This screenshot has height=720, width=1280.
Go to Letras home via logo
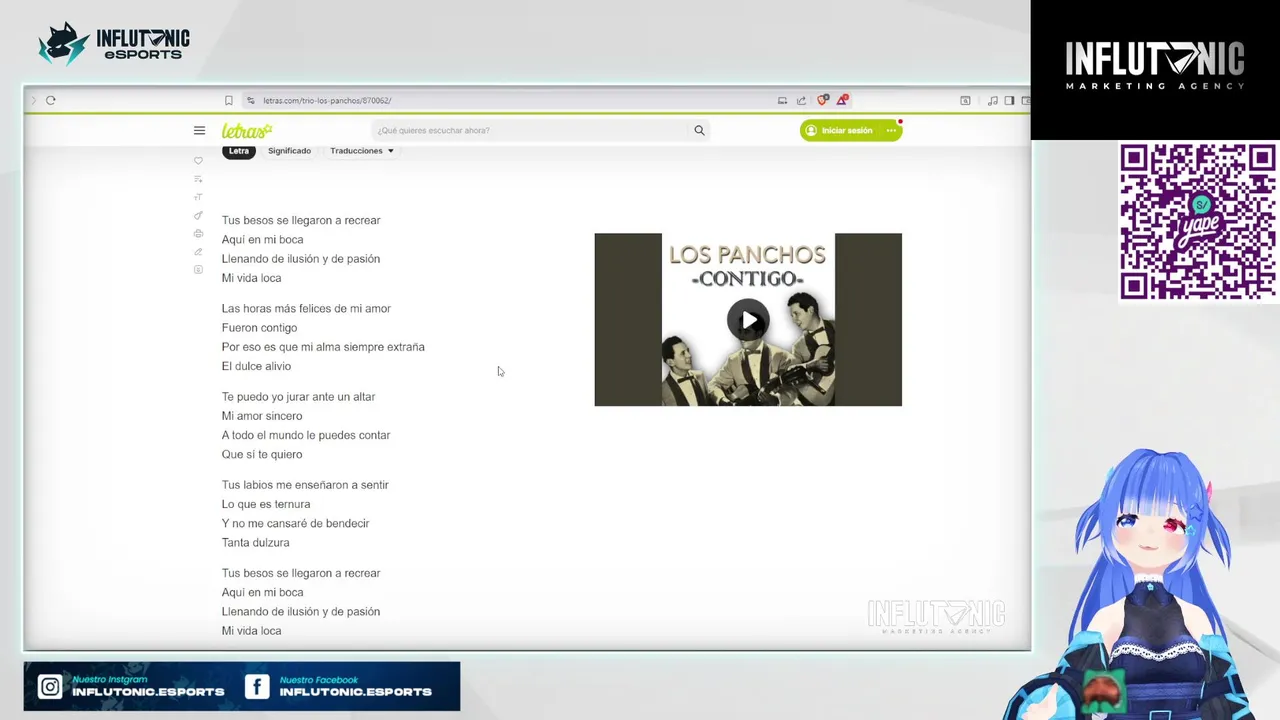pyautogui.click(x=247, y=130)
